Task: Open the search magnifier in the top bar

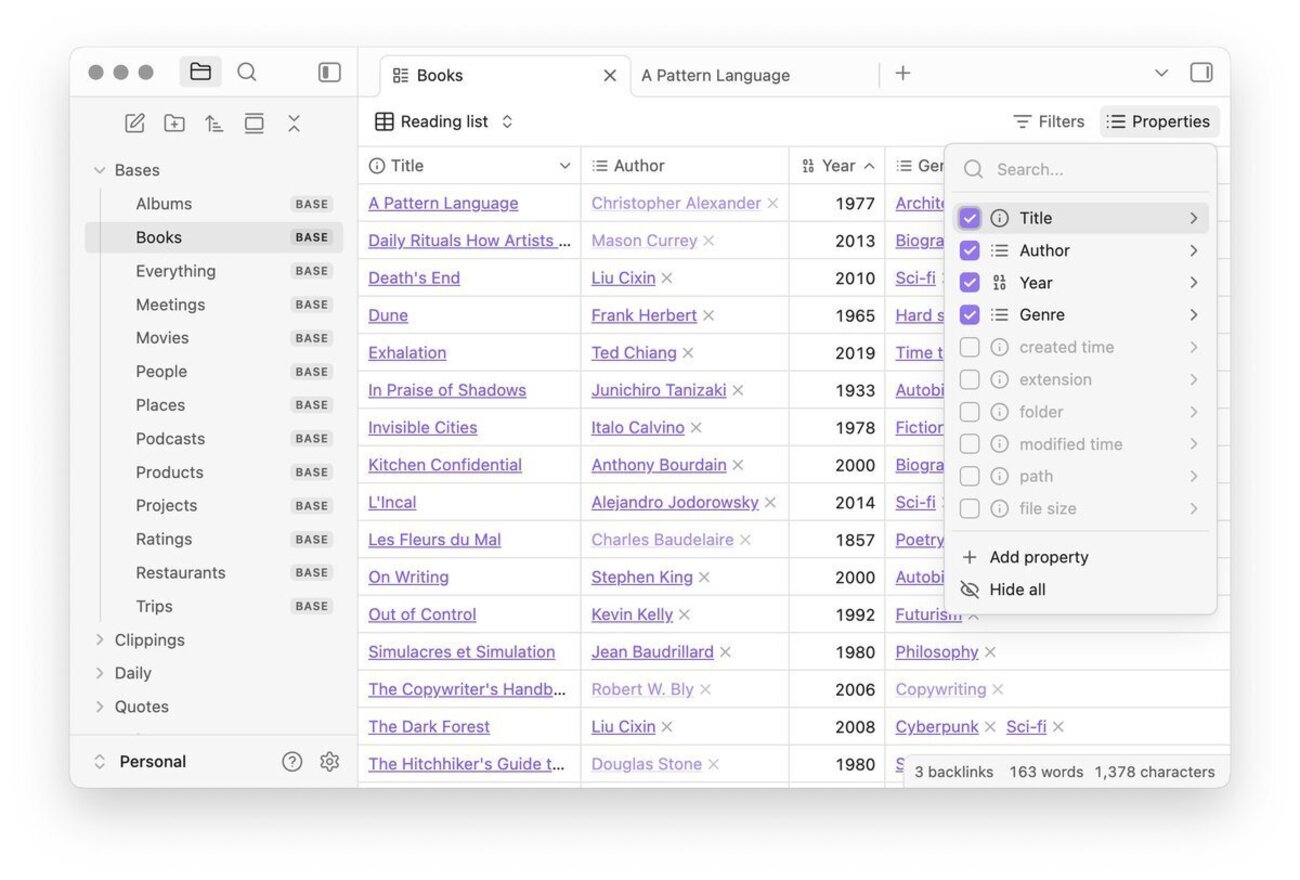Action: [x=247, y=72]
